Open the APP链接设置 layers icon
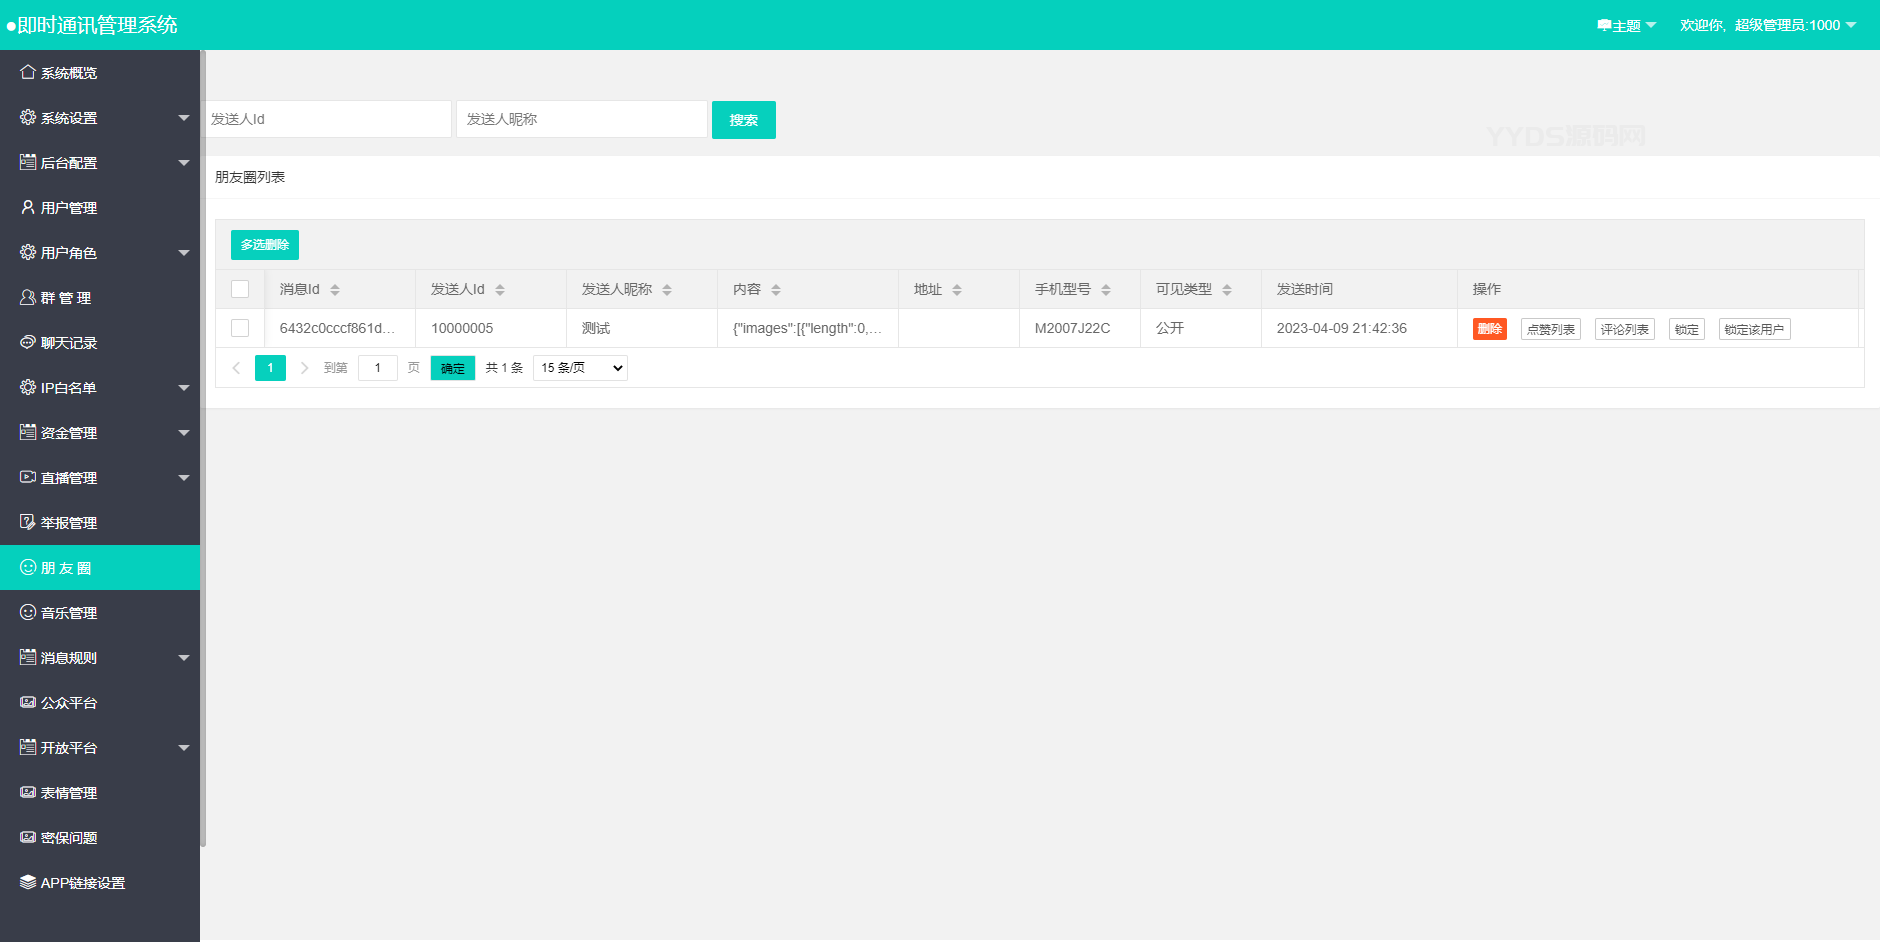 coord(27,882)
